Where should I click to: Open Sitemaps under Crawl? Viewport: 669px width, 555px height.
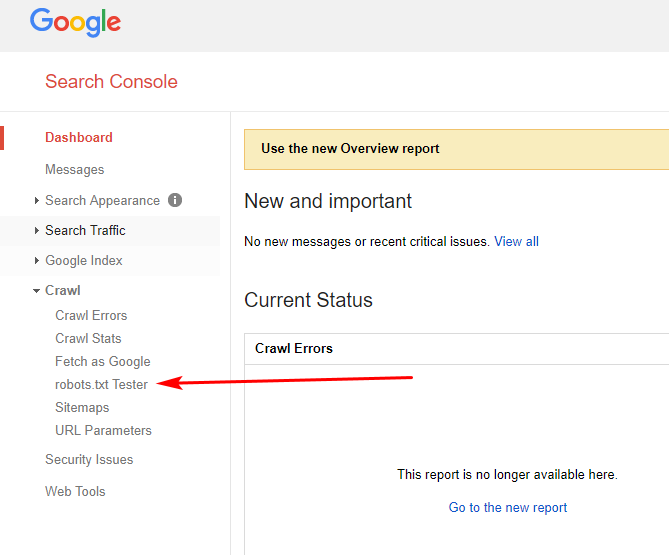[82, 407]
